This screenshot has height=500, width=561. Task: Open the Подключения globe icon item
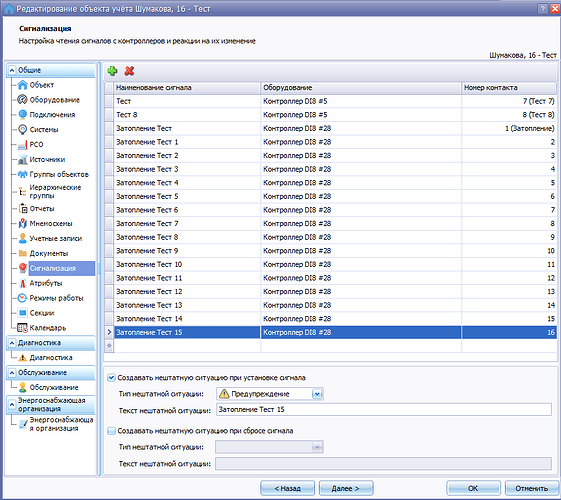tap(23, 114)
